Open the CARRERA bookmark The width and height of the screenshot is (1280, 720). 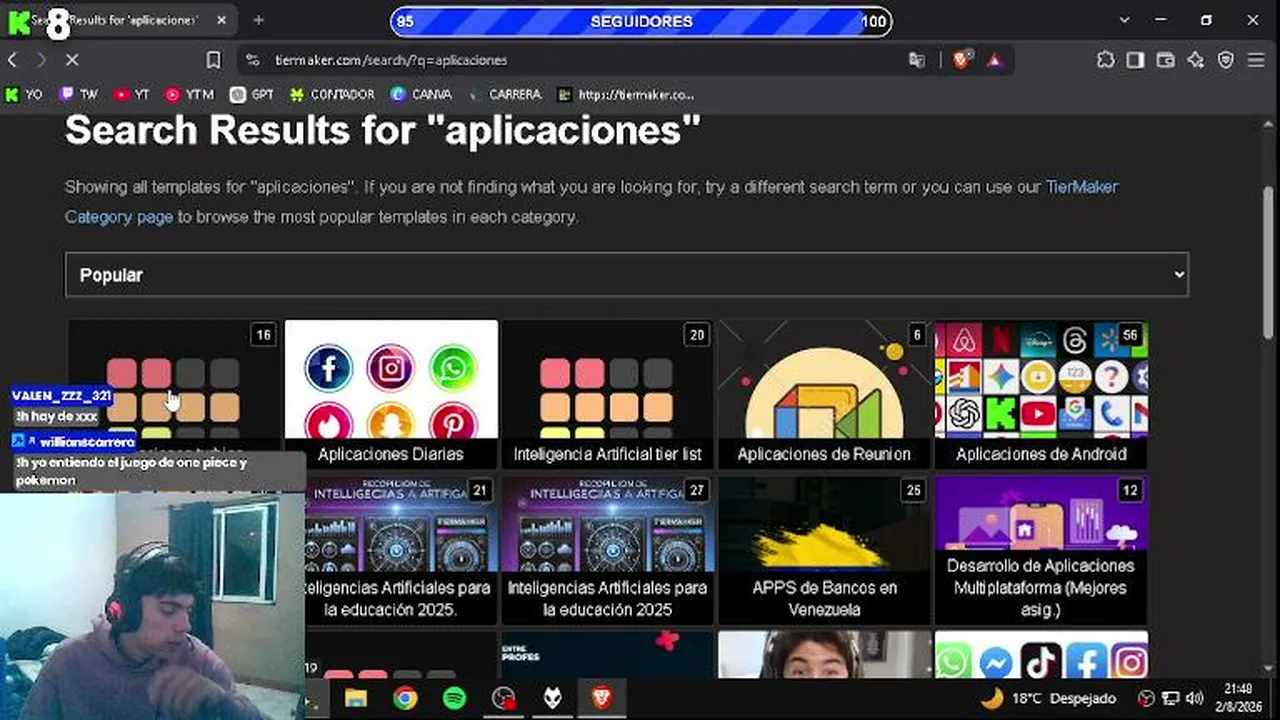(505, 94)
